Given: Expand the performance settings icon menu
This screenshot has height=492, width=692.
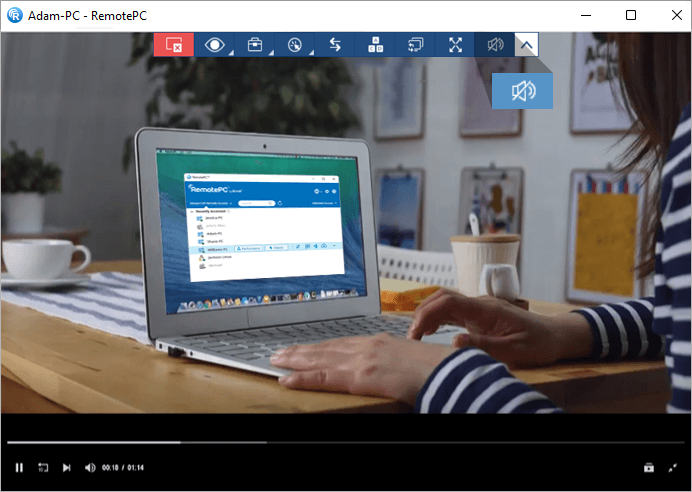Looking at the screenshot, I should pos(295,45).
